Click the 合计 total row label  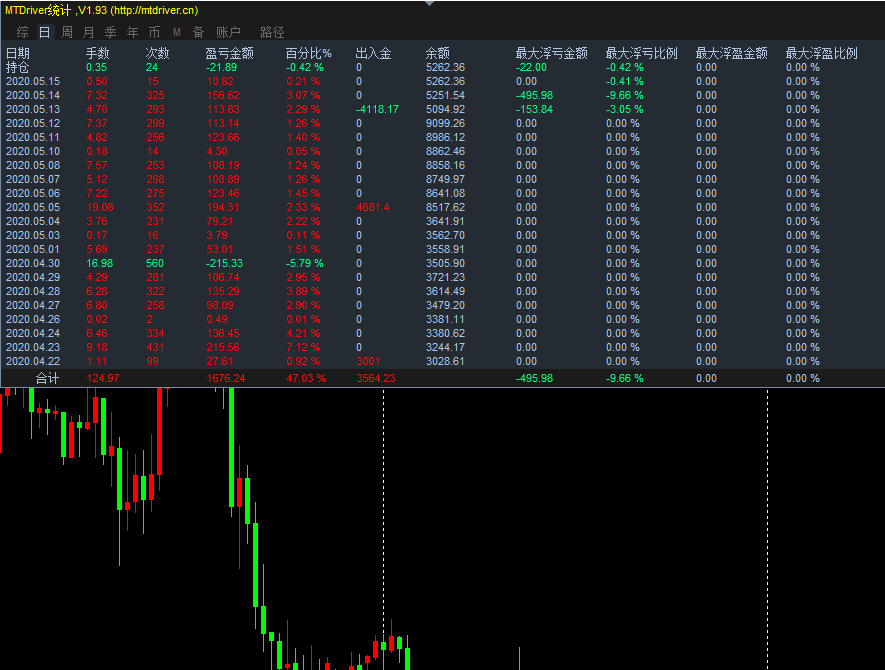(47, 378)
